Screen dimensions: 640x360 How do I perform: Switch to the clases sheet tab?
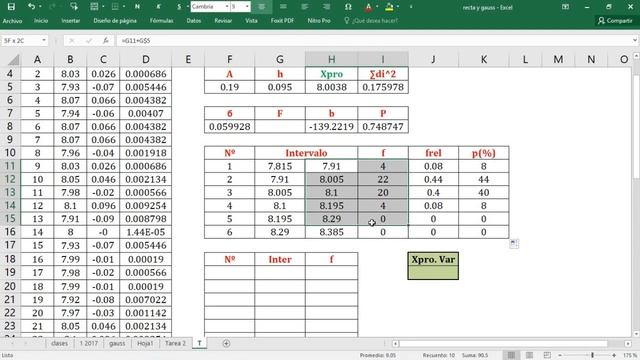coord(59,343)
